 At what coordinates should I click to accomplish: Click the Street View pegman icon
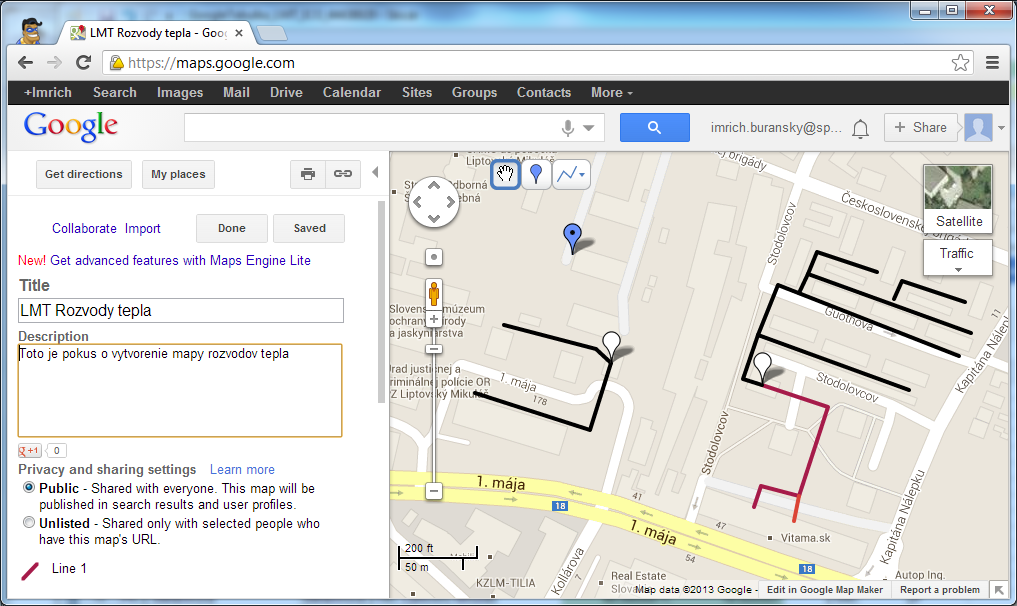[434, 293]
